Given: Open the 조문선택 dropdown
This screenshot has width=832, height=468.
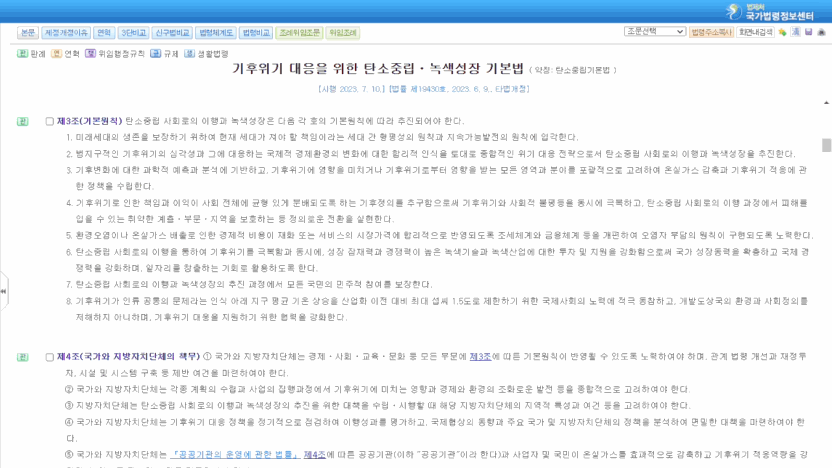Looking at the screenshot, I should tap(655, 32).
